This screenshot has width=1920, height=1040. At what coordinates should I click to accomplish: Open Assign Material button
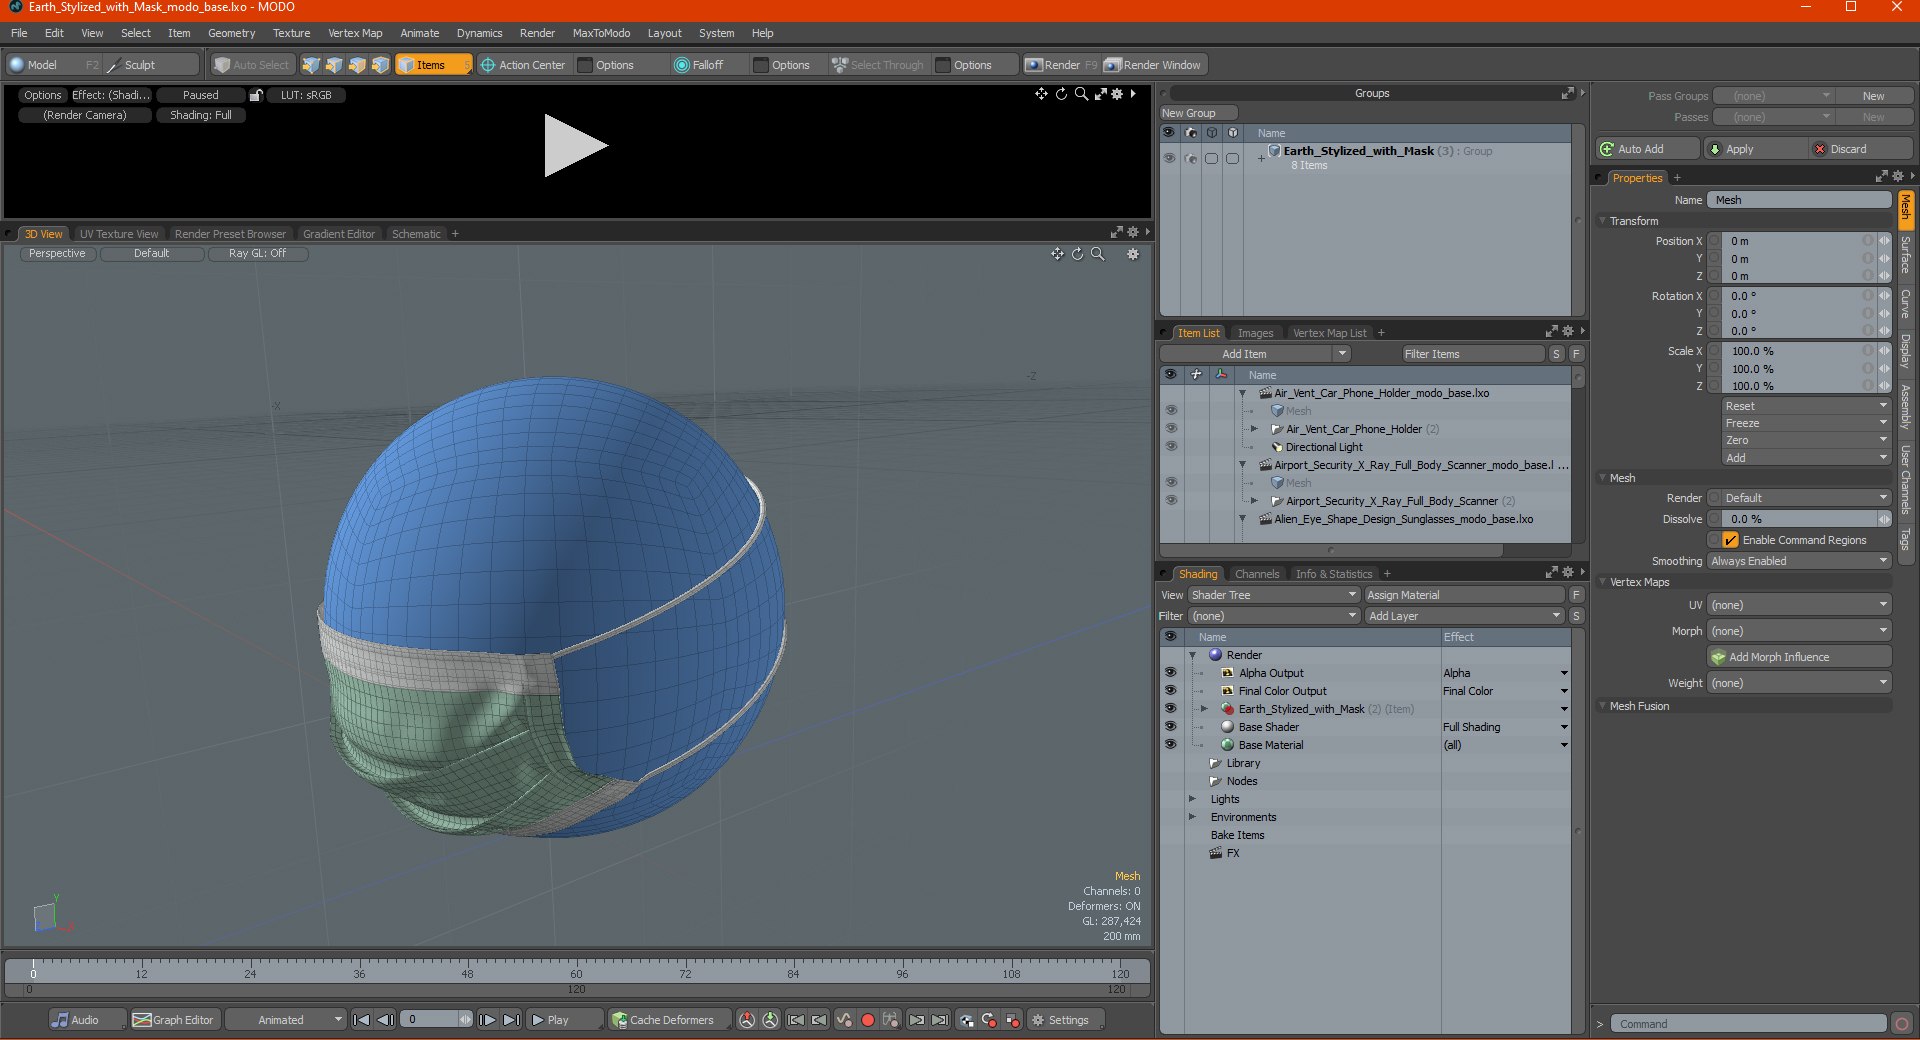pos(1464,595)
